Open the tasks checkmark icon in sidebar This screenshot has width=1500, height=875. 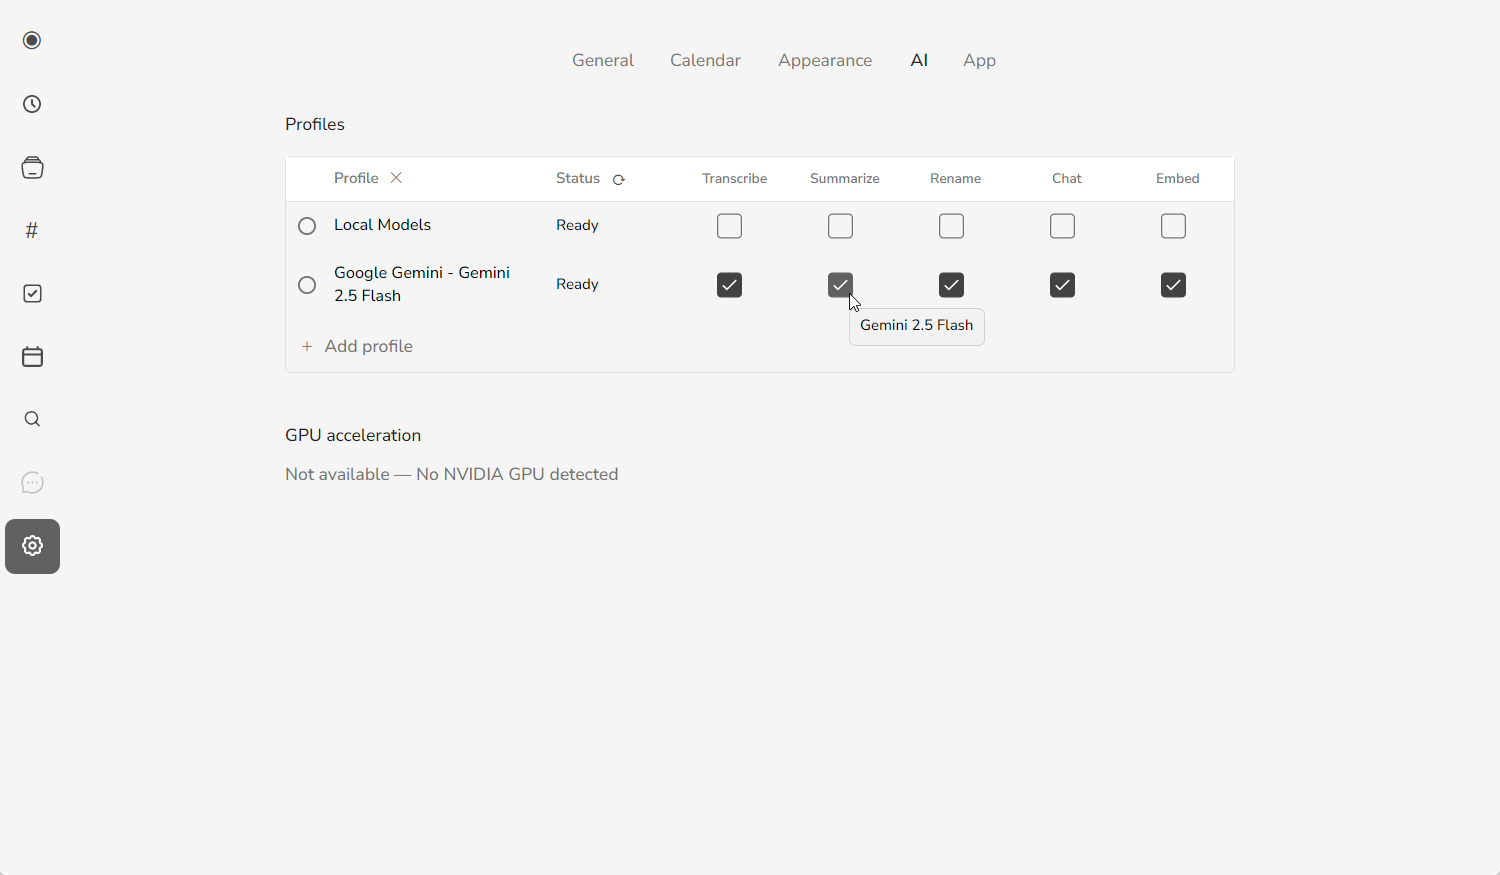[x=32, y=293]
